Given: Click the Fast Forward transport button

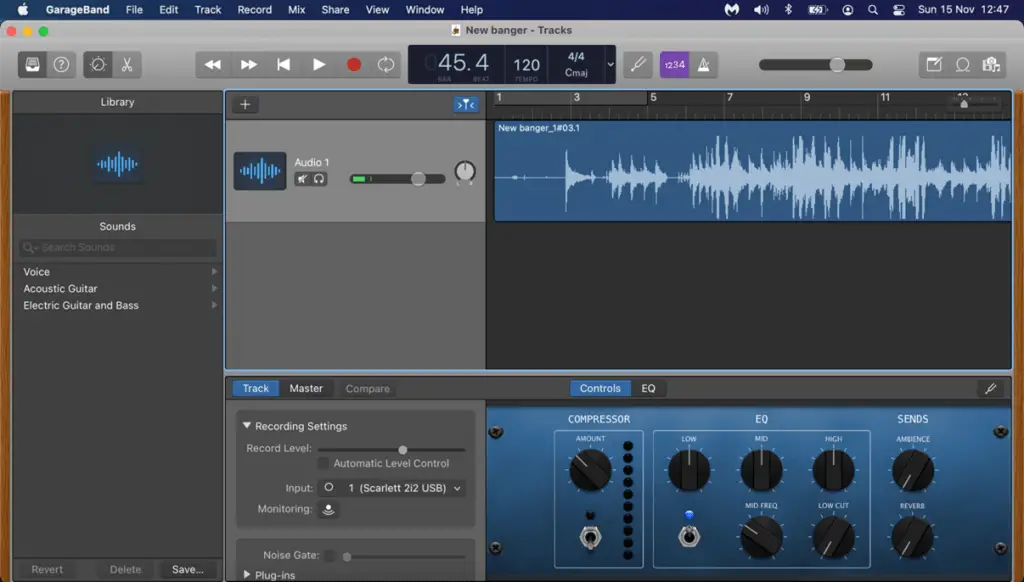Looking at the screenshot, I should [x=248, y=65].
